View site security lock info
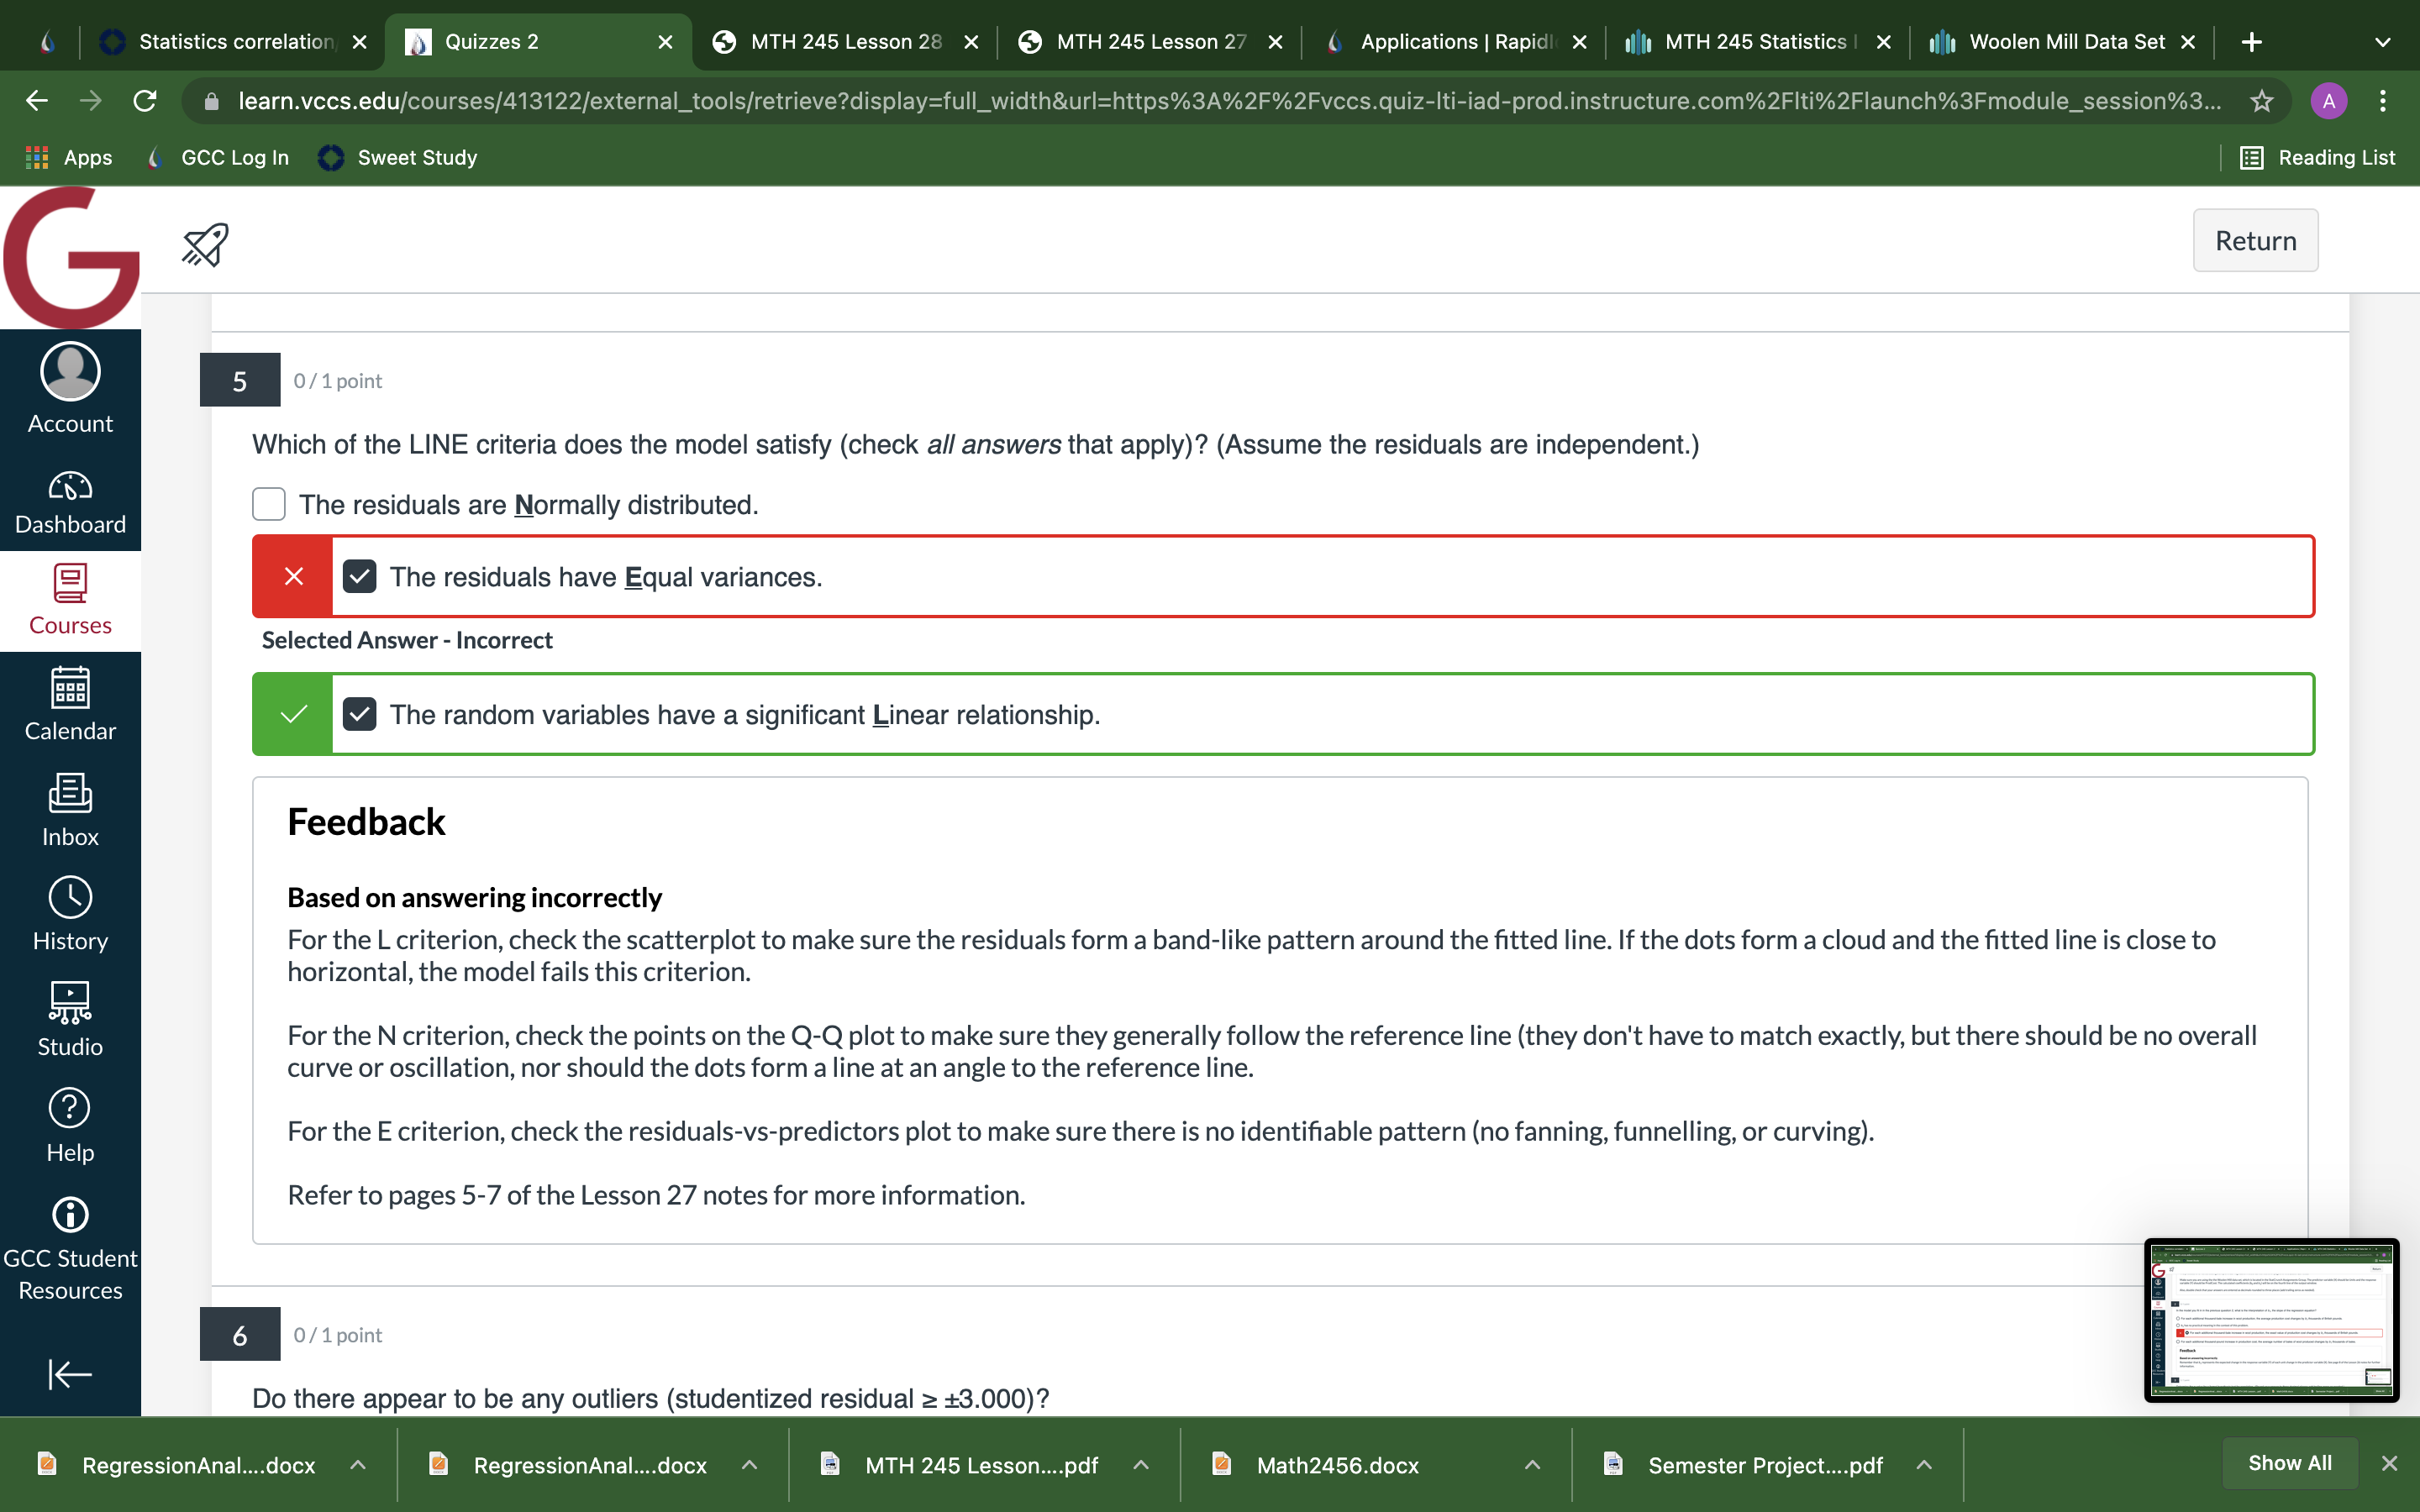Image resolution: width=2420 pixels, height=1512 pixels. click(x=211, y=101)
